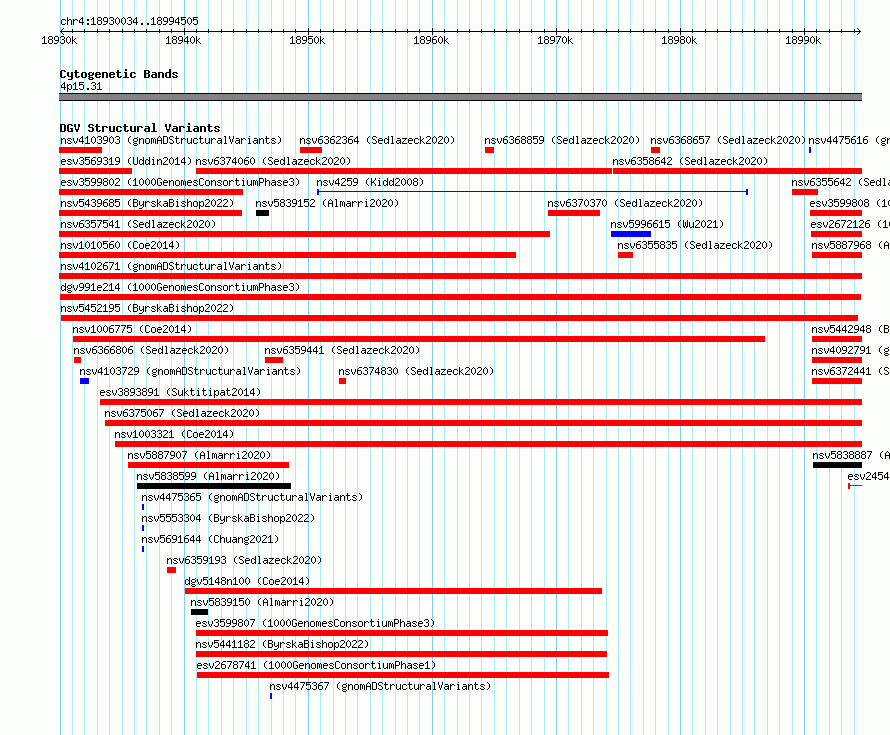Click nsv1003321 Coe2014 label

[x=174, y=434]
